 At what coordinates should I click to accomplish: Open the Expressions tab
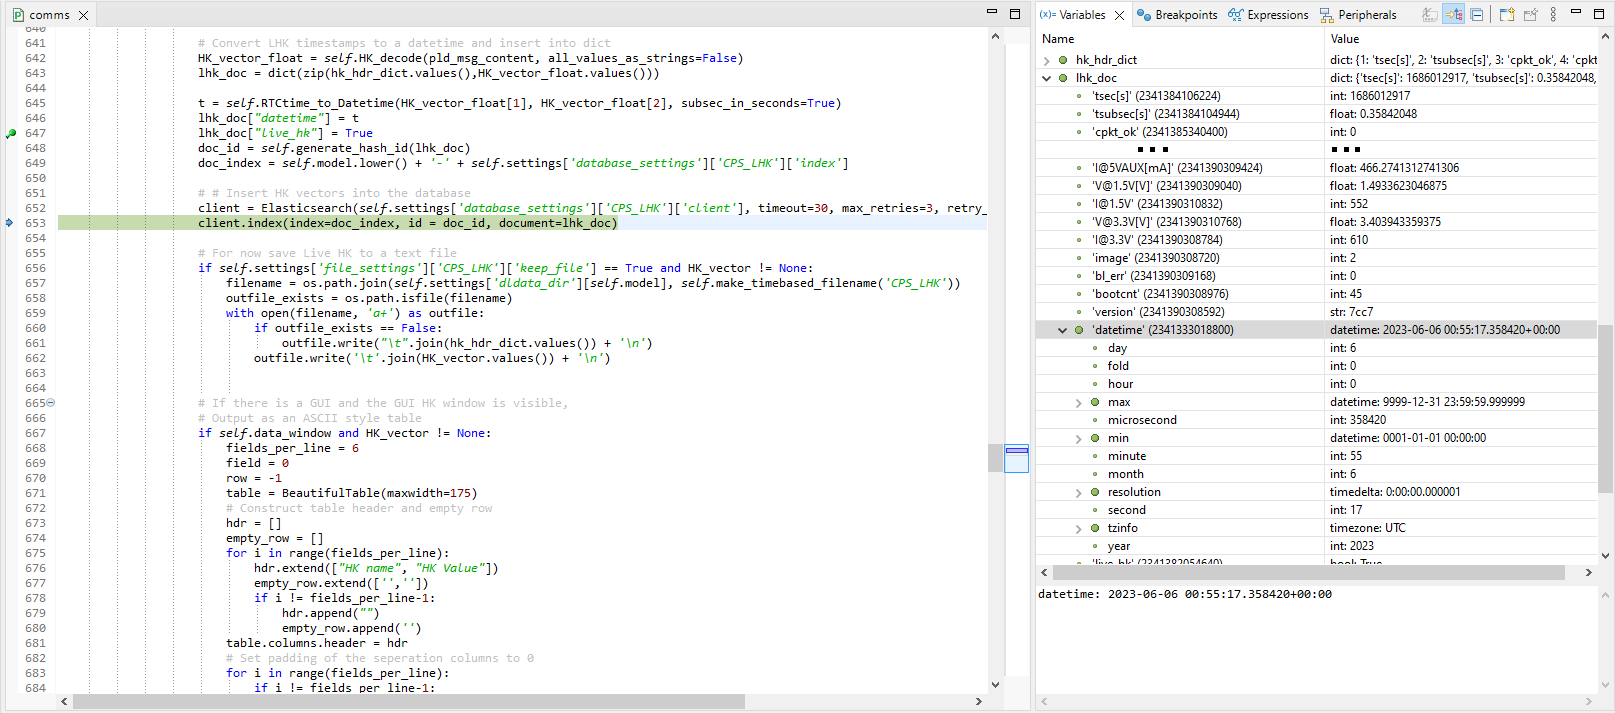click(x=1268, y=15)
